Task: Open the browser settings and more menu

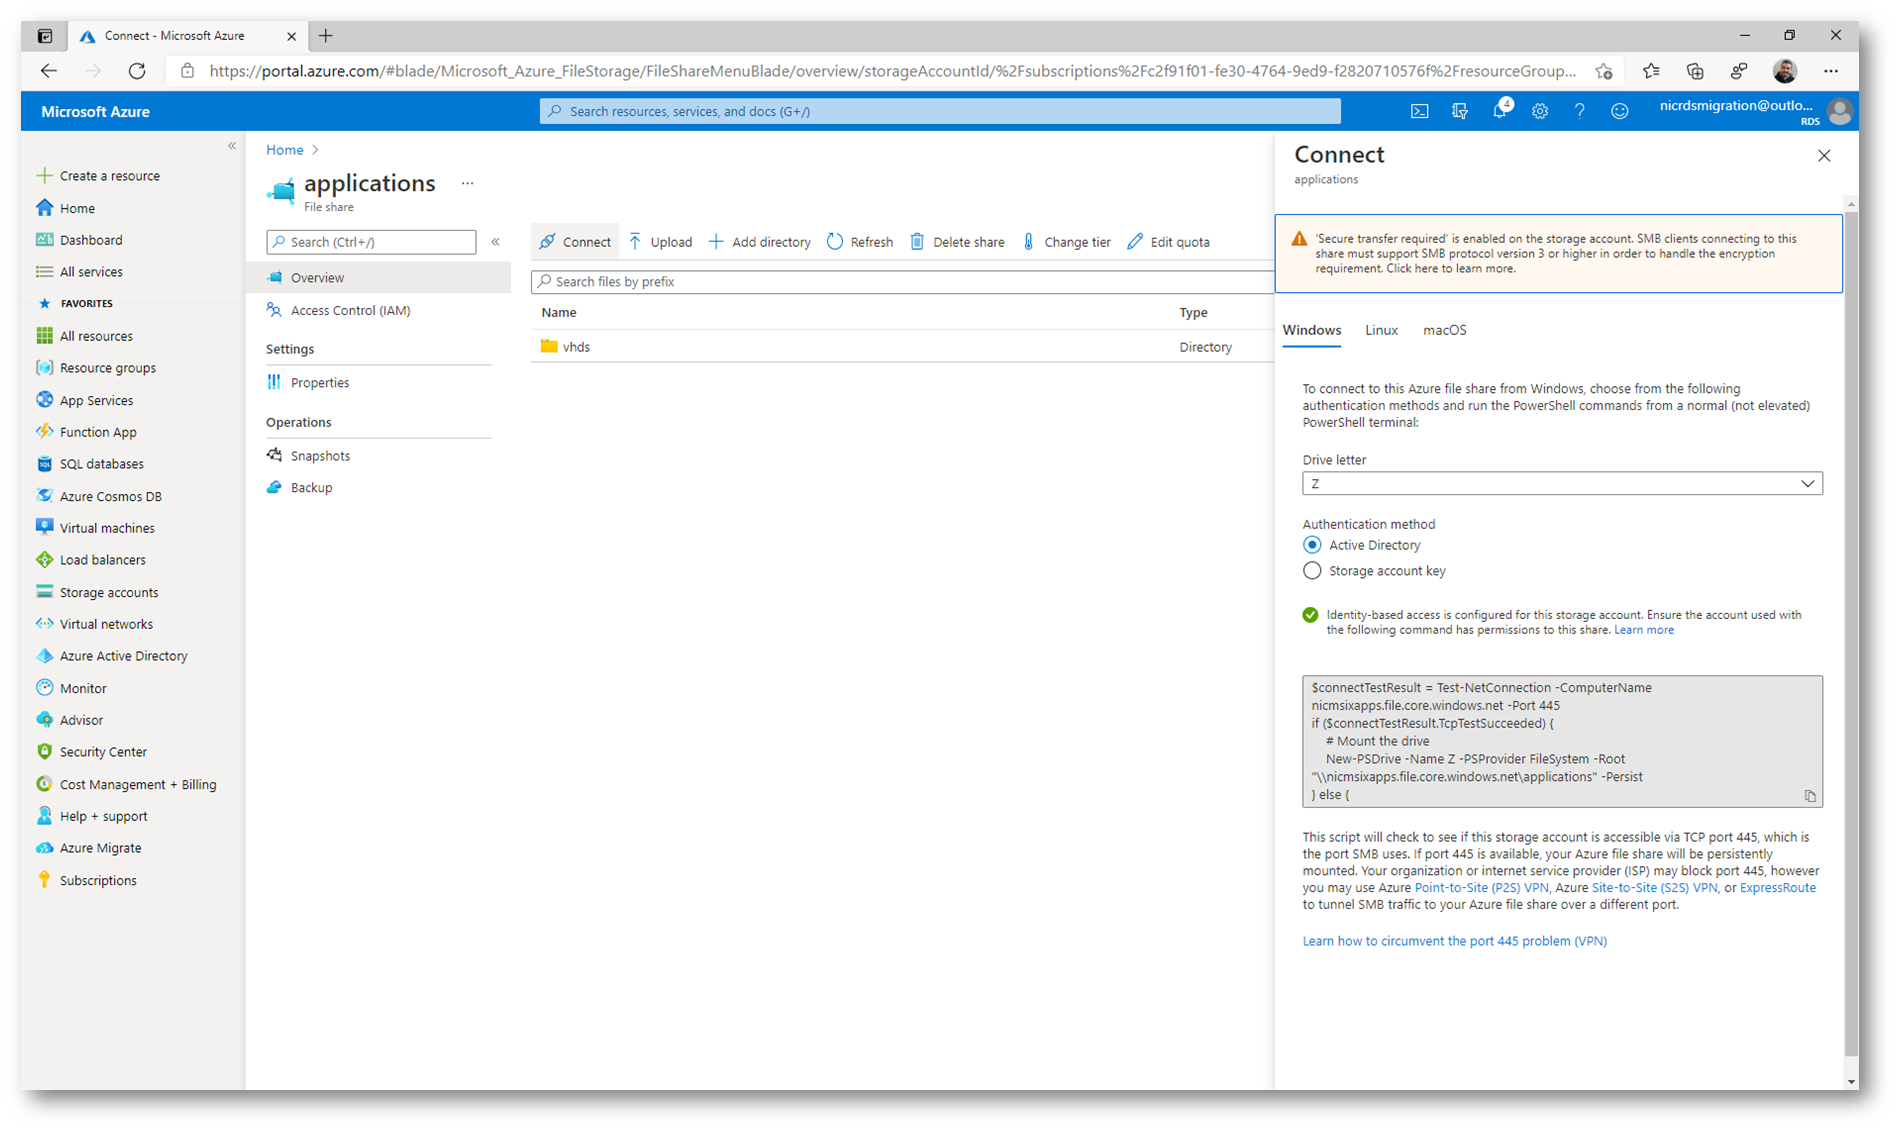Action: tap(1830, 71)
